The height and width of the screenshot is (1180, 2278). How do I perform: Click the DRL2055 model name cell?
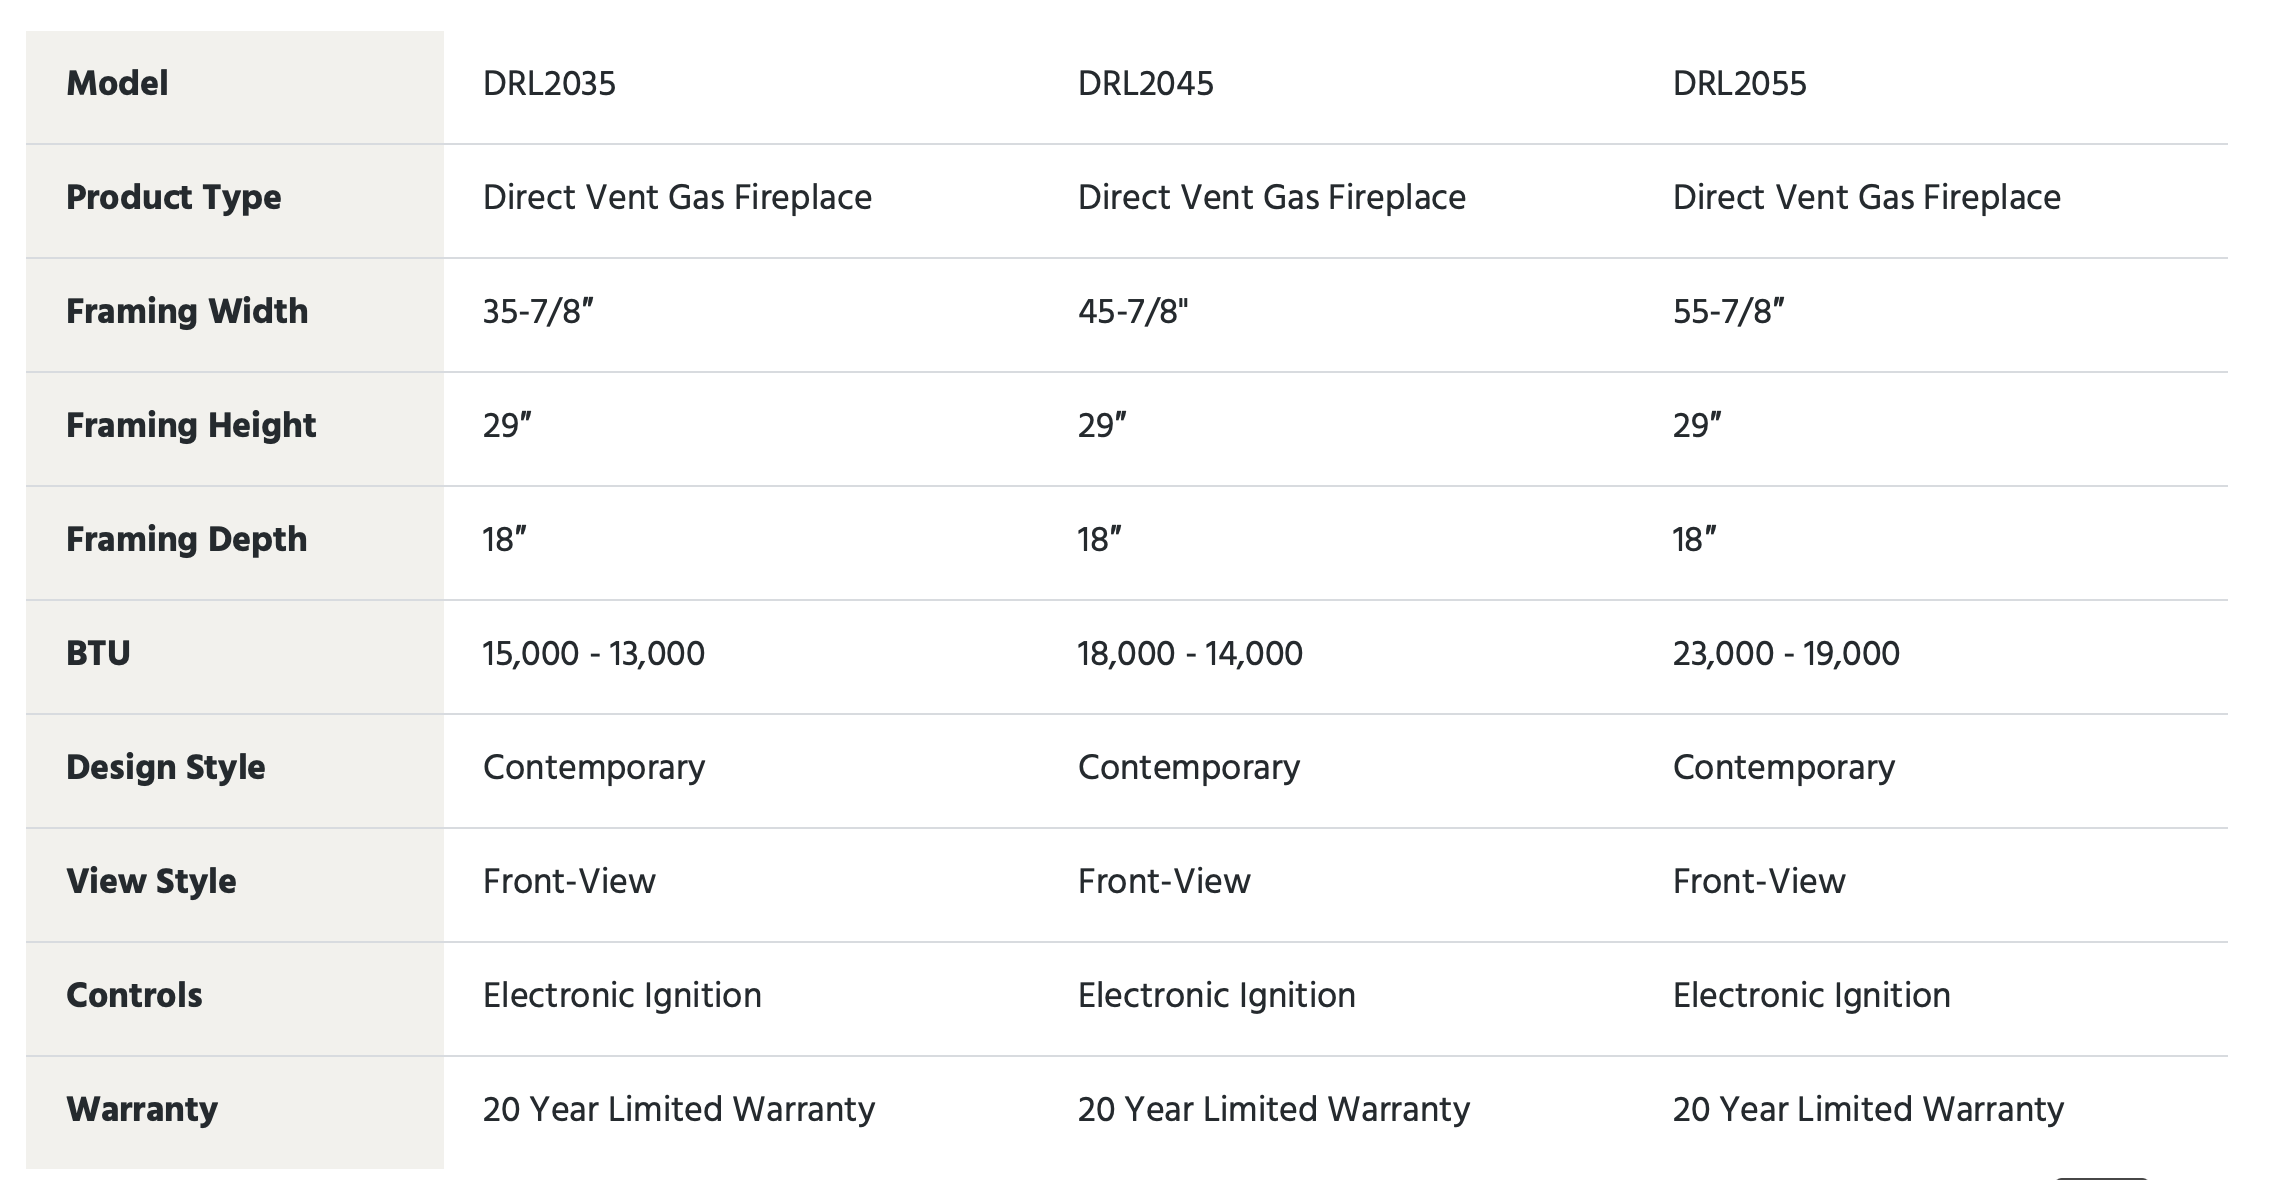click(x=1739, y=83)
